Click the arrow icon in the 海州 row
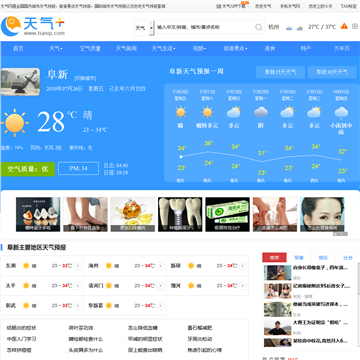This screenshot has height=360, width=360. coord(160,266)
